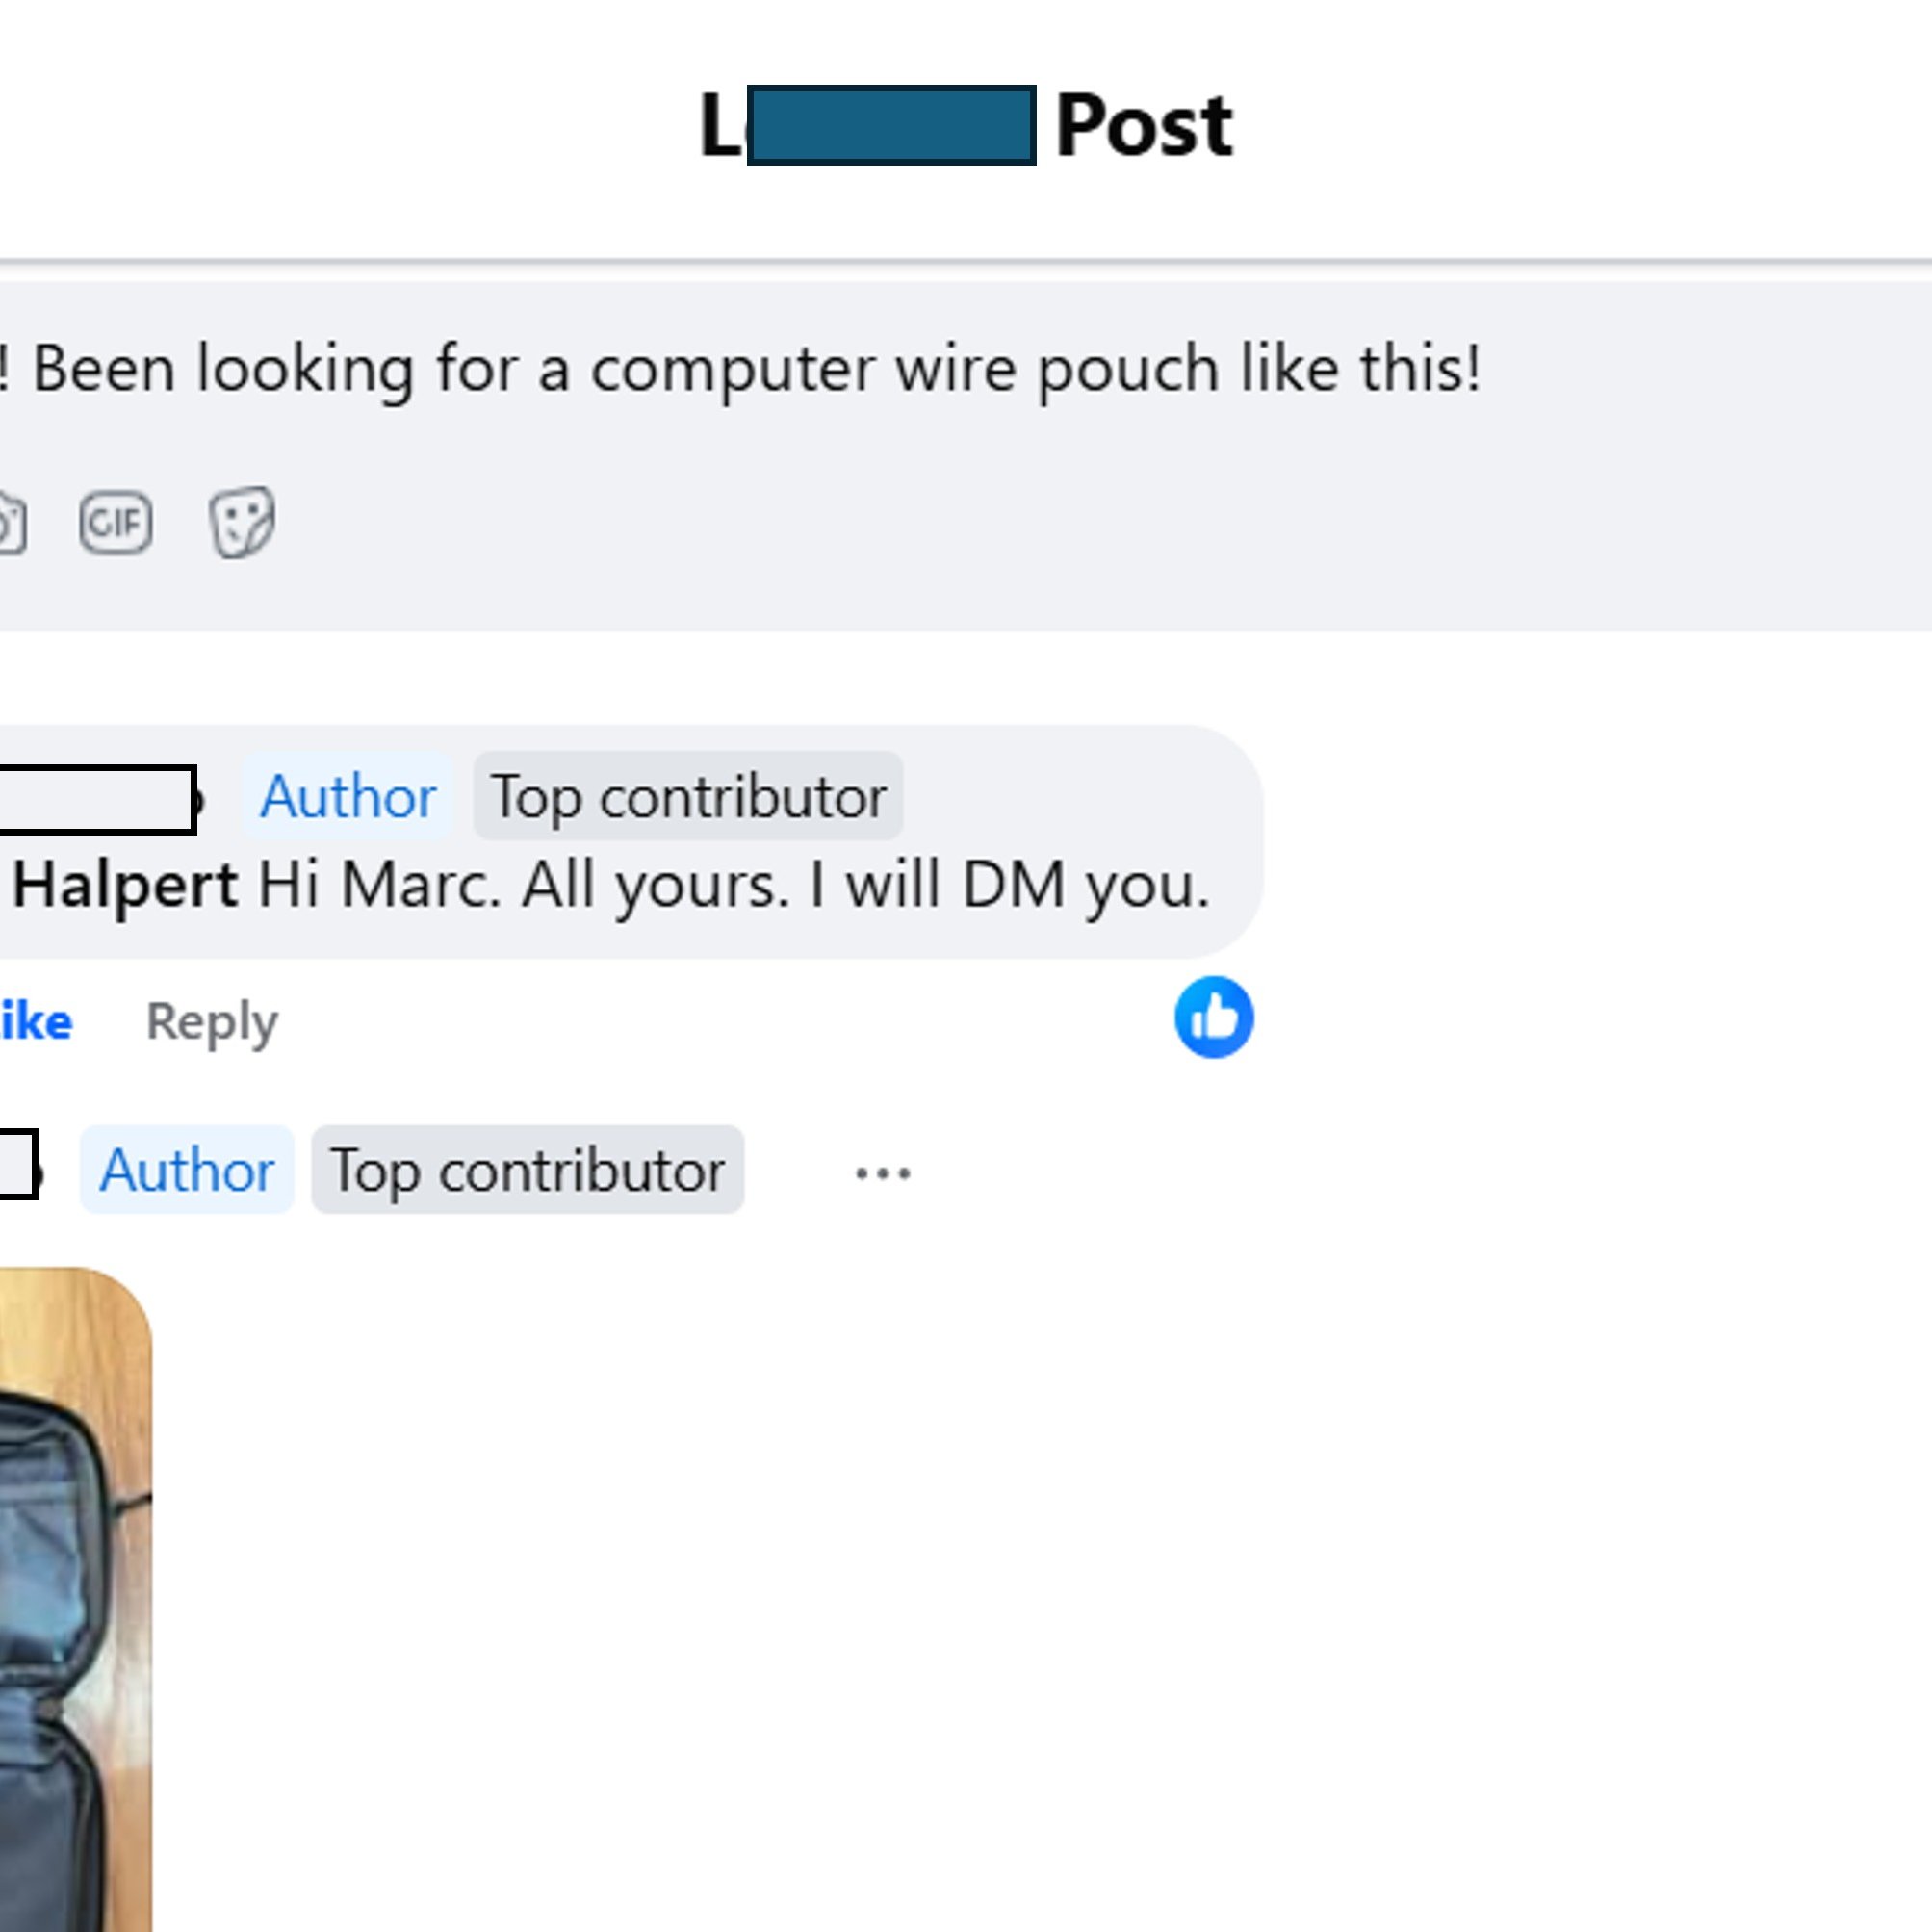Open the tagged Halpert profile link

coord(124,885)
